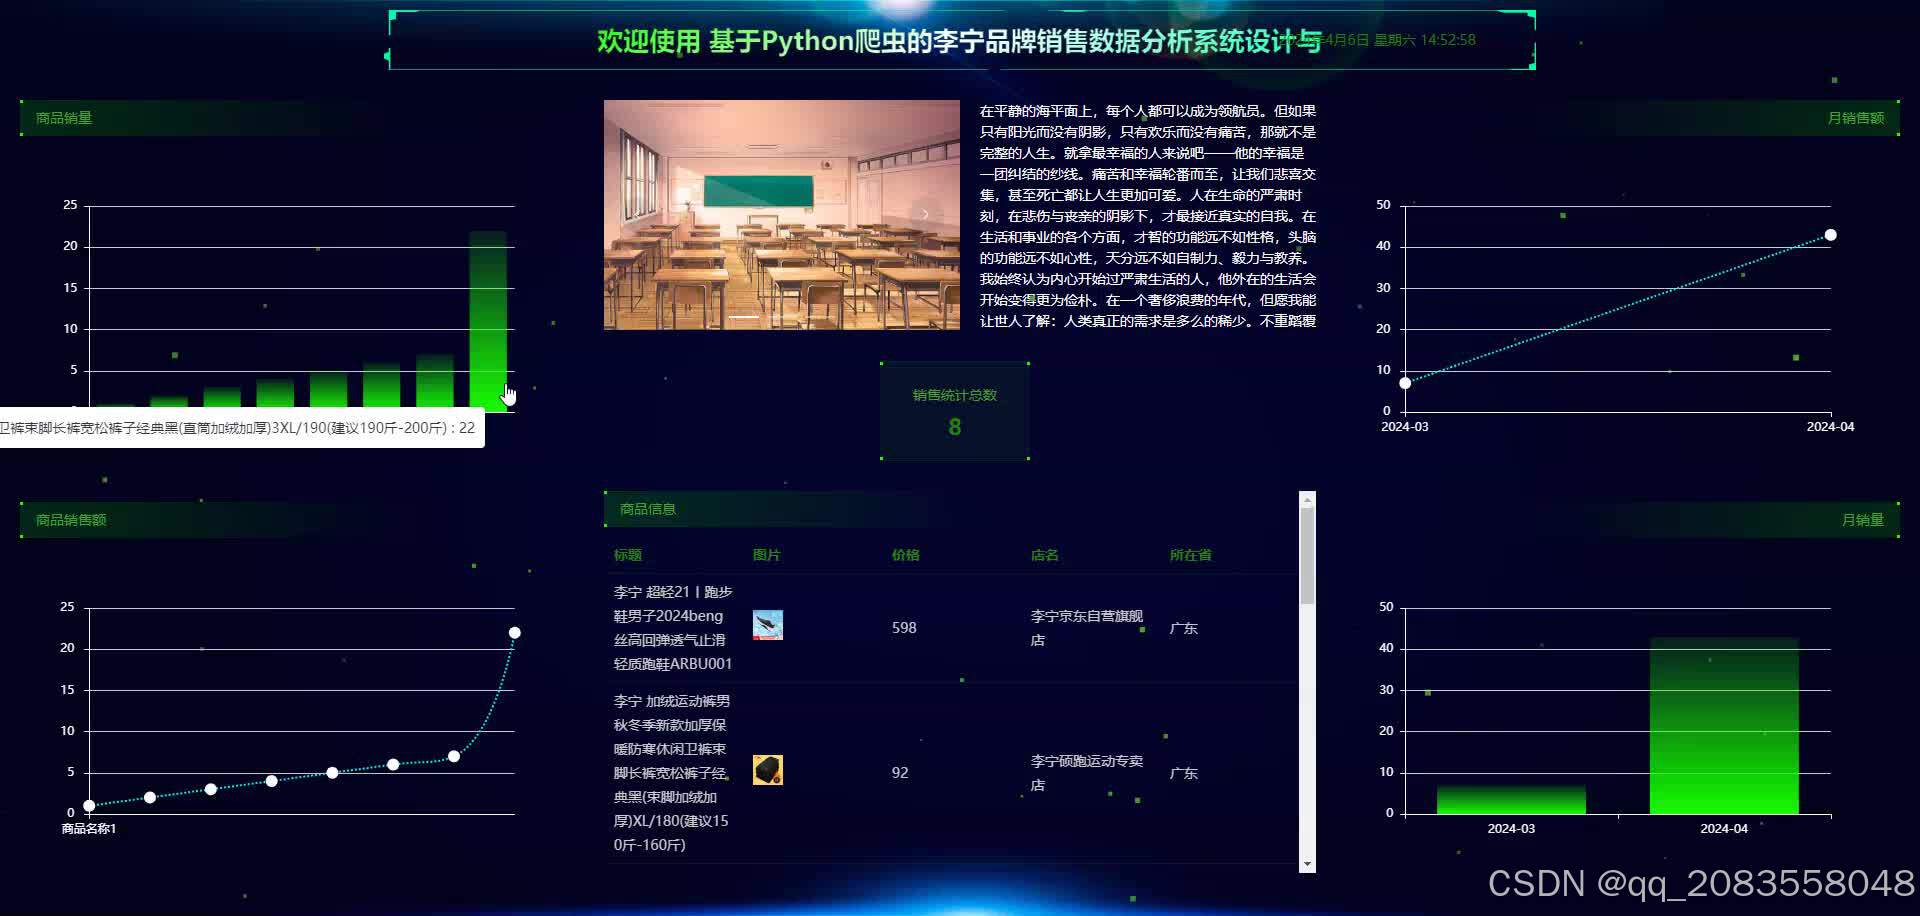Screen dimensions: 1920x916
Task: Click the 商品名称1 axis label
Action: click(89, 829)
